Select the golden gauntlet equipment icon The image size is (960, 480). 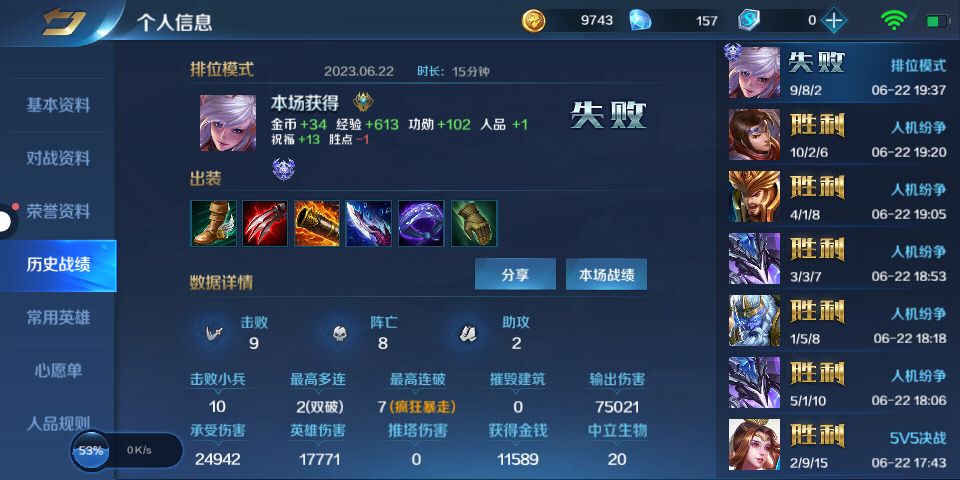point(474,223)
